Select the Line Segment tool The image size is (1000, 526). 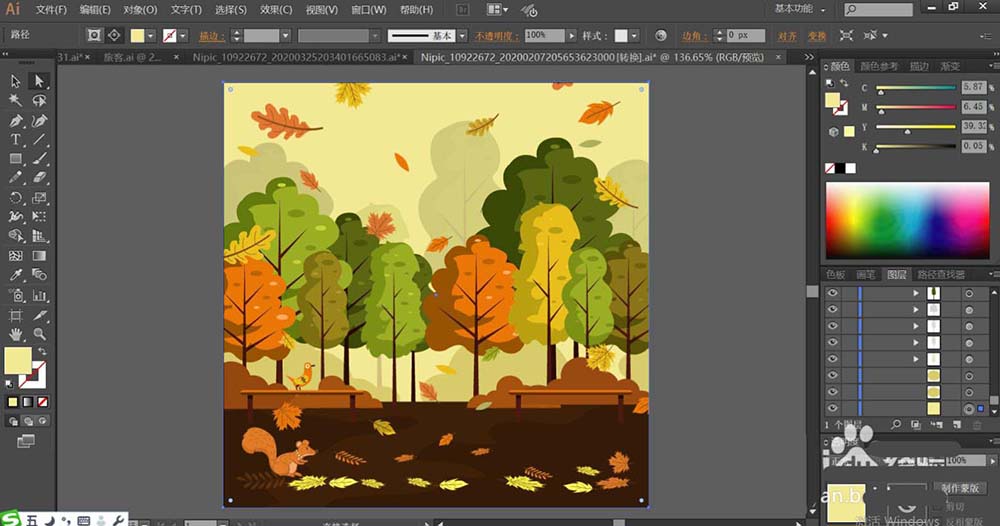click(x=39, y=140)
